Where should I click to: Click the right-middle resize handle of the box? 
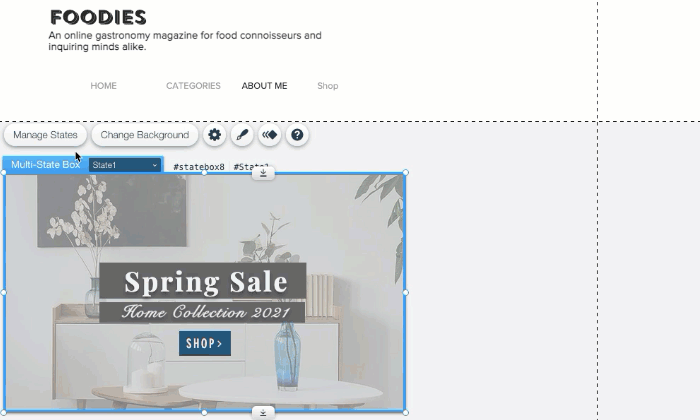pyautogui.click(x=405, y=292)
